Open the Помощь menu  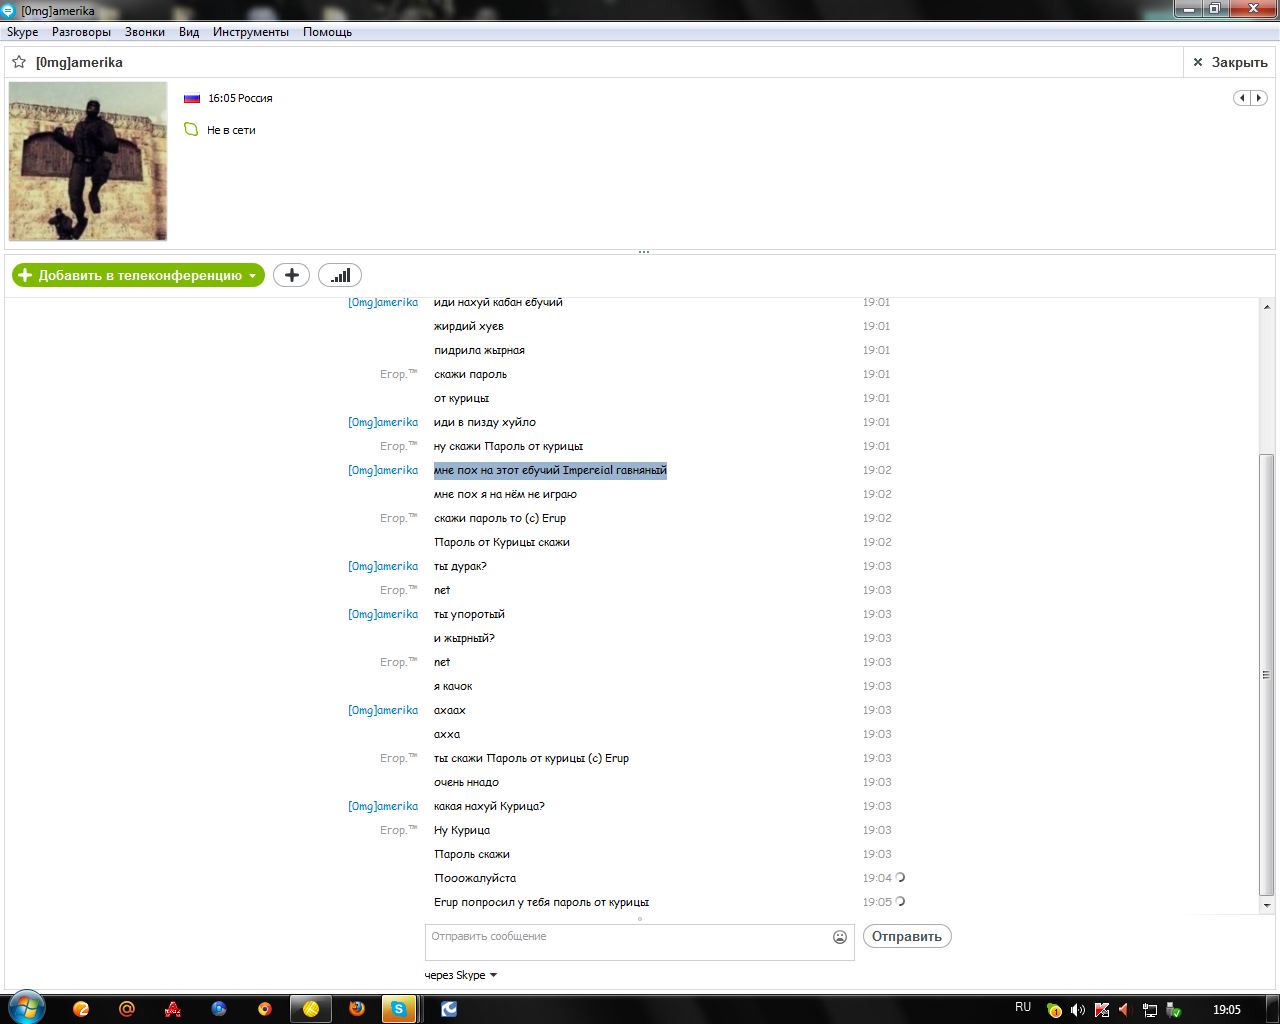coord(327,32)
